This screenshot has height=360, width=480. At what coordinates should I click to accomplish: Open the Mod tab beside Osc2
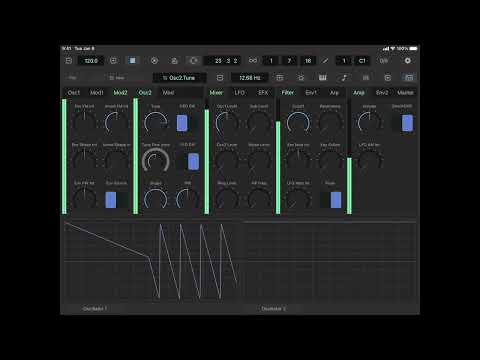pos(168,92)
